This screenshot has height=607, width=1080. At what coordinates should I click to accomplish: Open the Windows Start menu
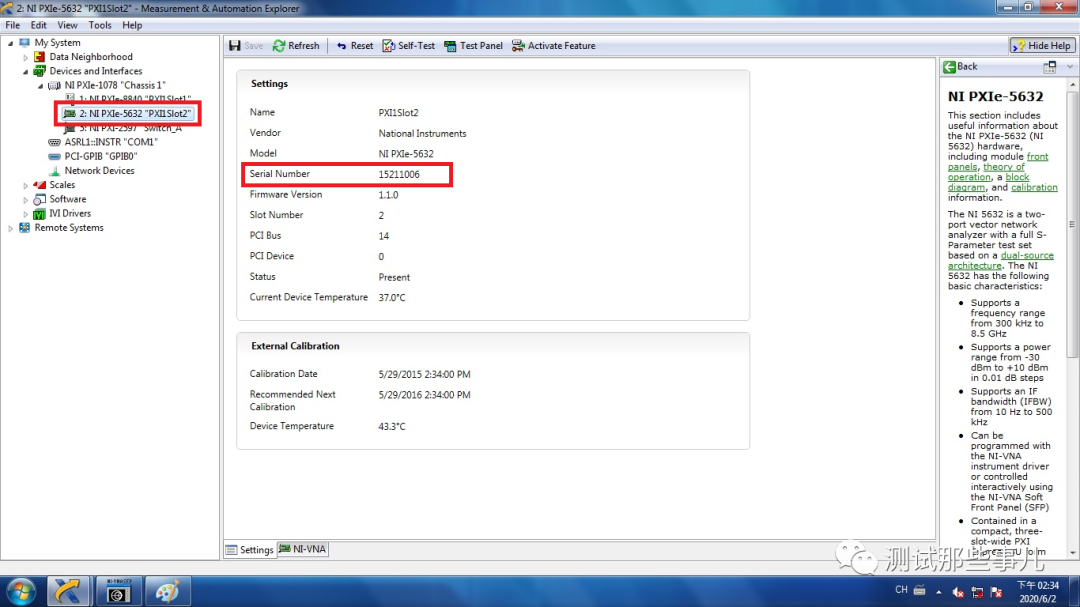pos(21,591)
